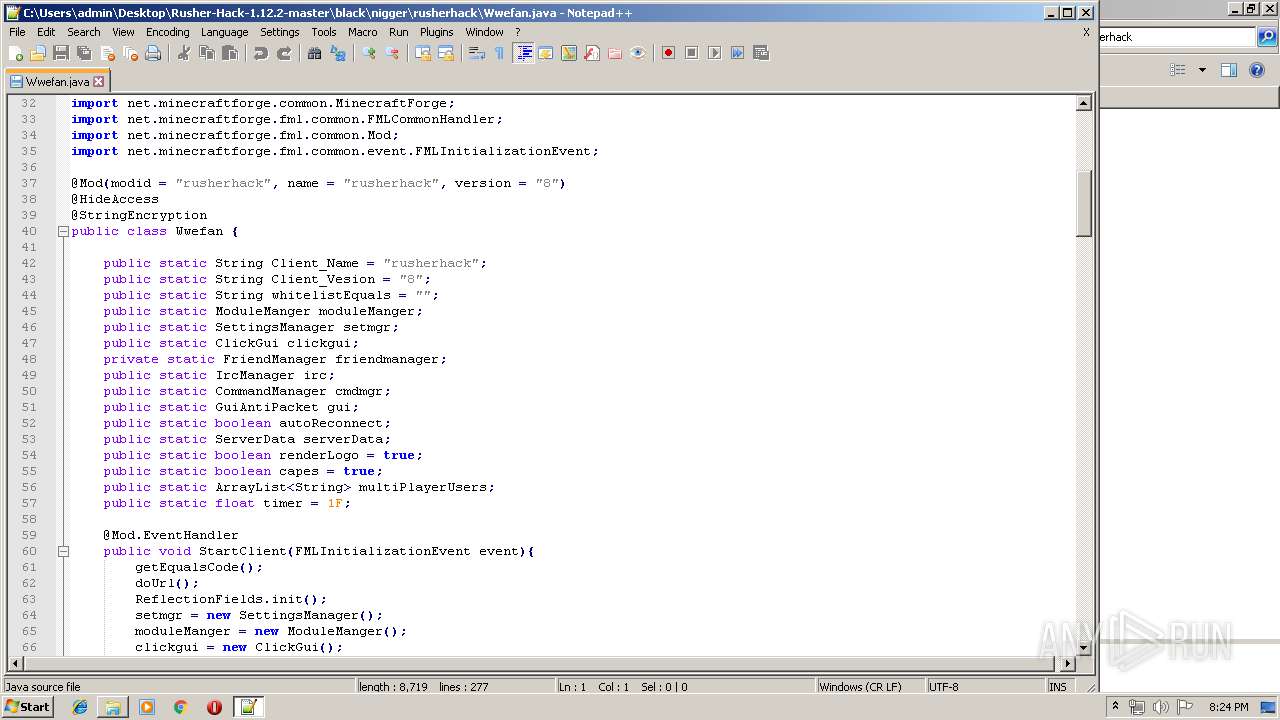Viewport: 1280px width, 720px height.
Task: Open Find dialog via binoculars icon
Action: 315,53
